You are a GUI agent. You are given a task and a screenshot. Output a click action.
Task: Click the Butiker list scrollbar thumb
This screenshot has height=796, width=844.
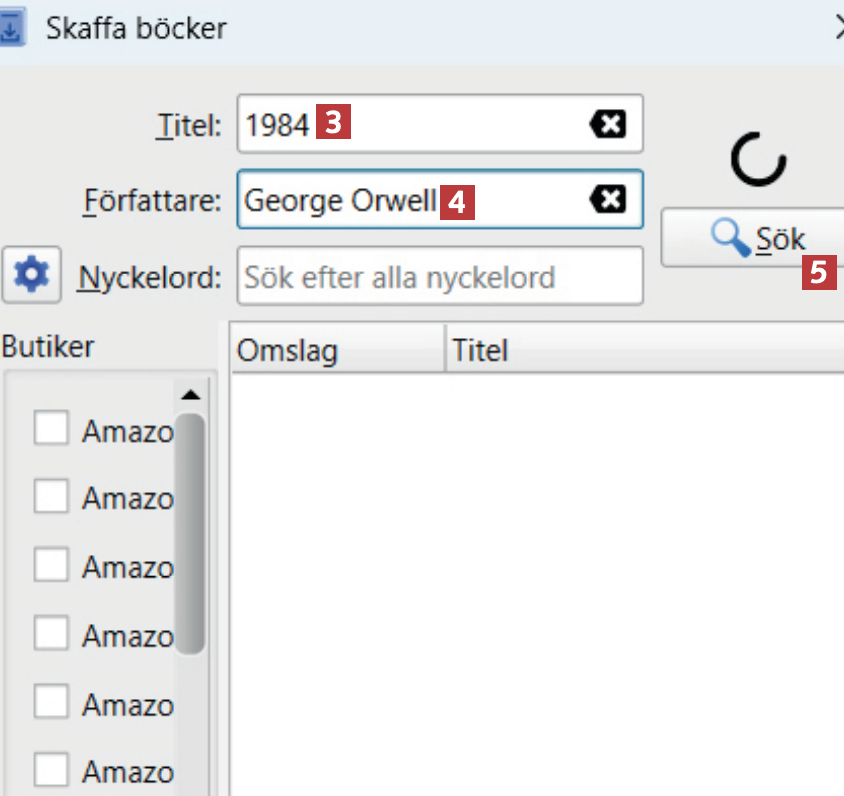point(189,530)
